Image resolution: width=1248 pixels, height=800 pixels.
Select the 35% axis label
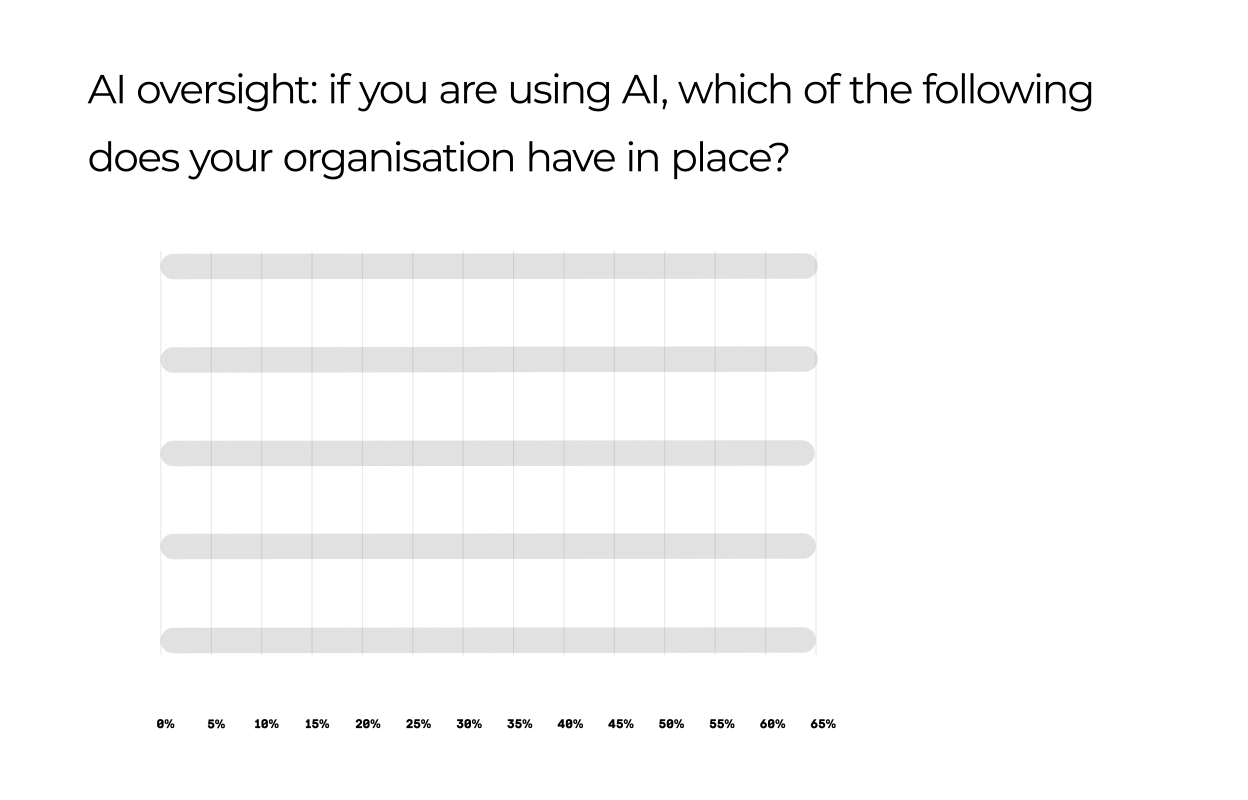pos(519,723)
